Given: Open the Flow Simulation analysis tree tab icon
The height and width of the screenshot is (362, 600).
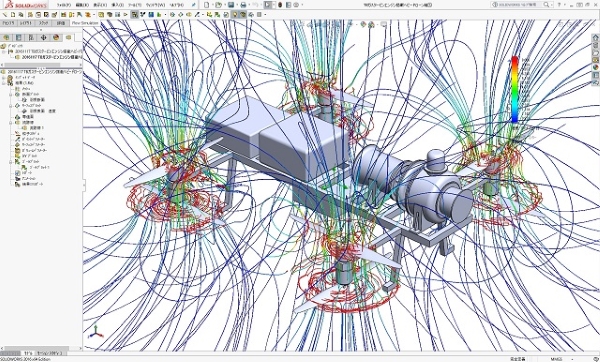Looking at the screenshot, I should [x=68, y=38].
